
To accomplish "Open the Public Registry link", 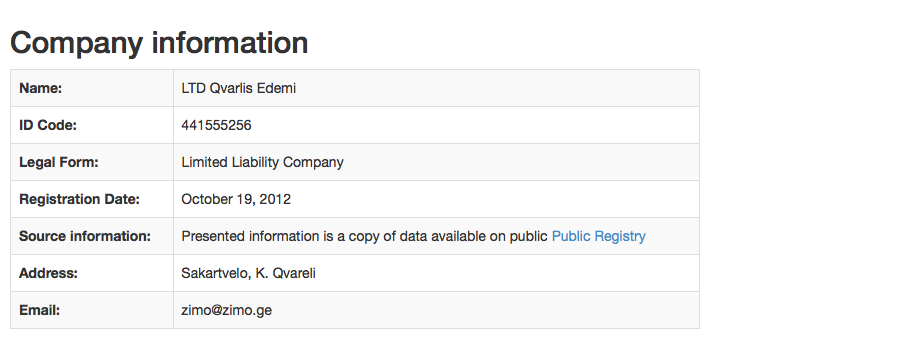I will click(x=599, y=236).
